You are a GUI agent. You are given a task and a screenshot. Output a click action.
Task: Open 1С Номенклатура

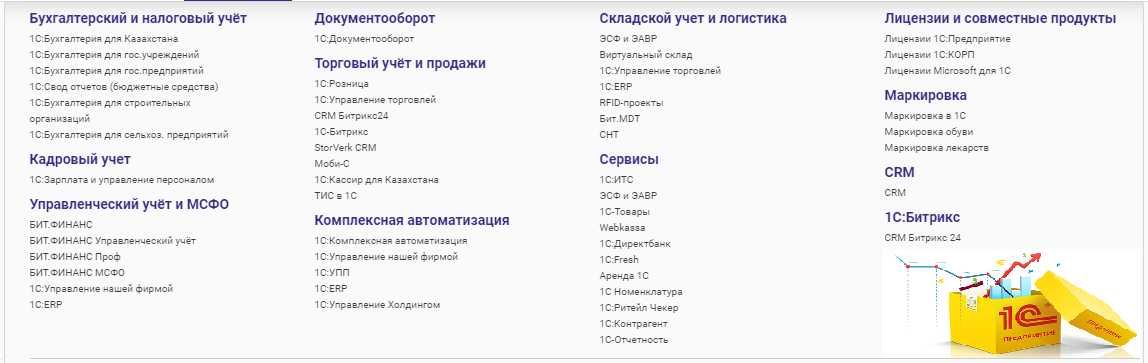641,292
